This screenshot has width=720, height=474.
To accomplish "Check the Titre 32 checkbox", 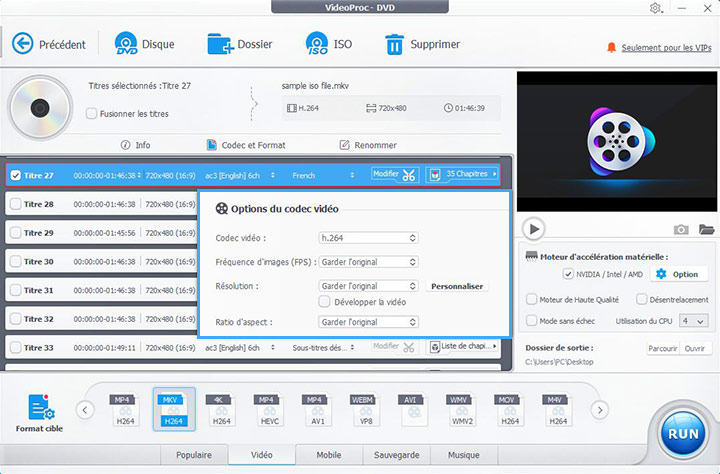I will (16, 319).
